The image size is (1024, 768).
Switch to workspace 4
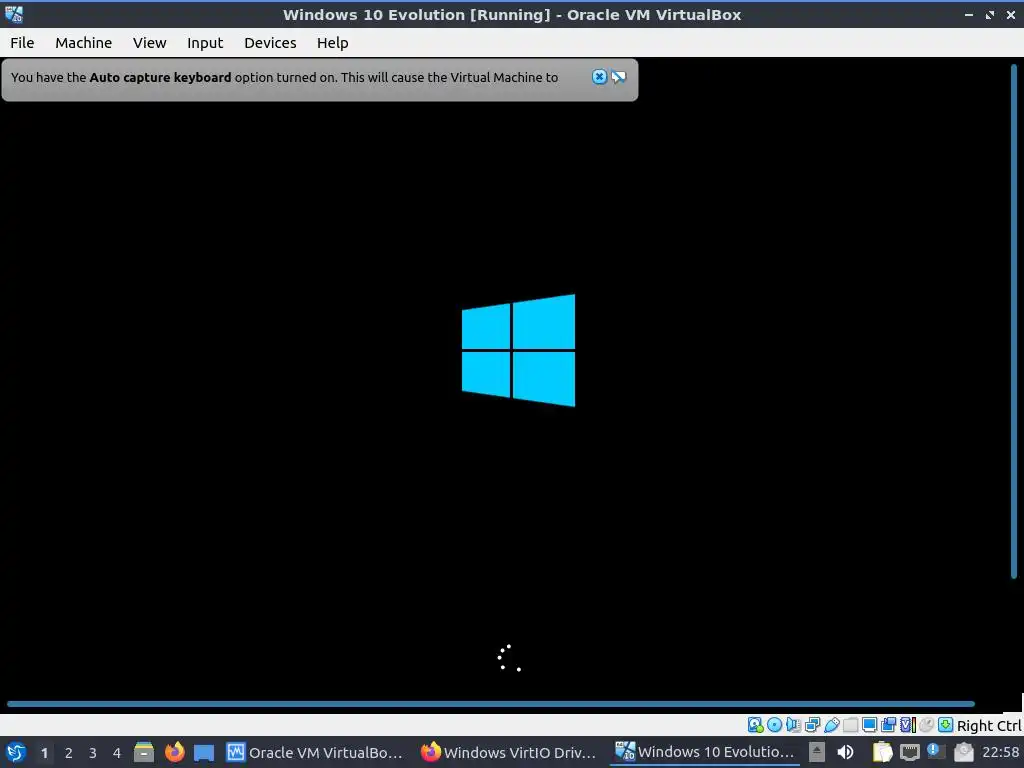coord(117,753)
